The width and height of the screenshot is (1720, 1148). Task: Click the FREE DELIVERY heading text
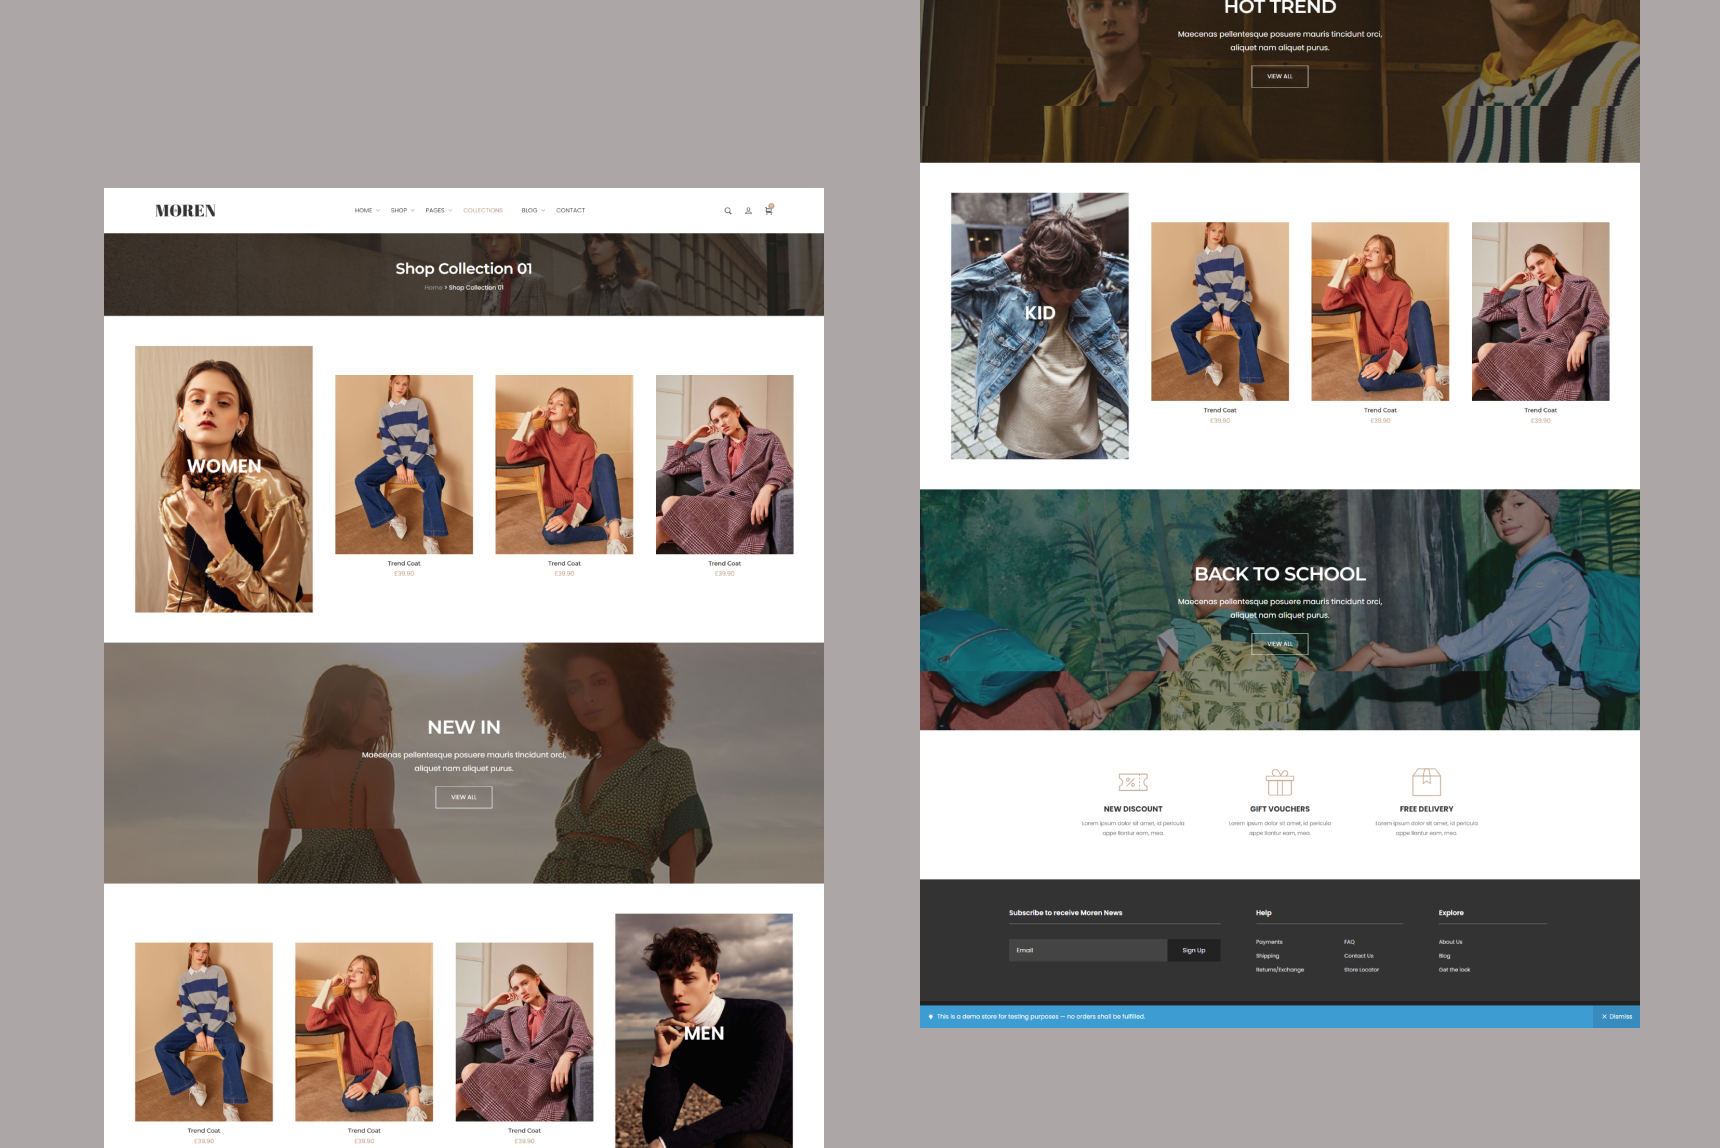pos(1427,809)
